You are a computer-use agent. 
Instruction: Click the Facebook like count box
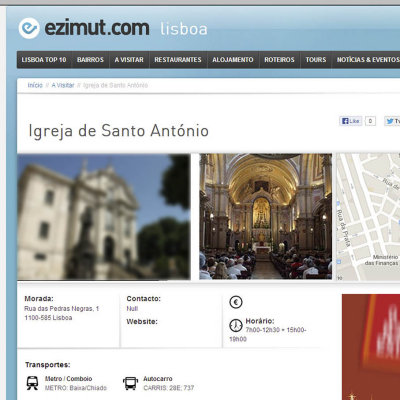click(370, 121)
